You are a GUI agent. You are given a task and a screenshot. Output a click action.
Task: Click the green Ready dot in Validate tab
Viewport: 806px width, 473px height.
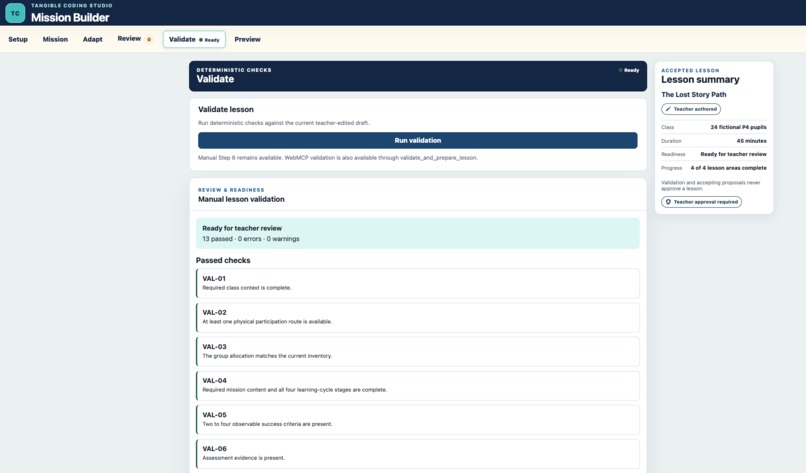201,40
